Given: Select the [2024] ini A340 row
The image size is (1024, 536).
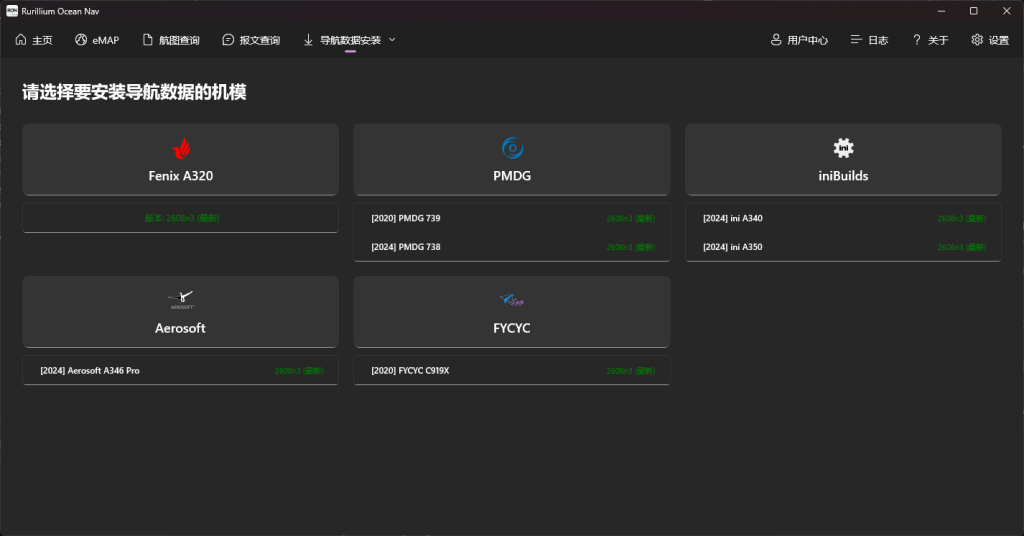Looking at the screenshot, I should pyautogui.click(x=843, y=218).
